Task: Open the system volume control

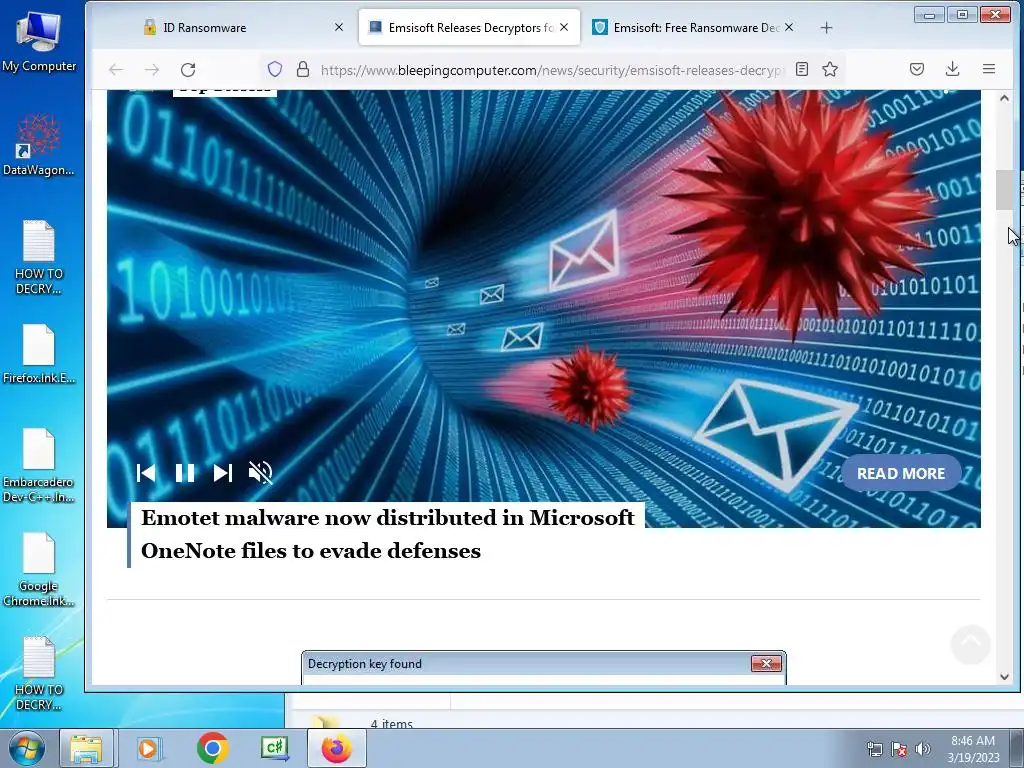Action: (923, 749)
